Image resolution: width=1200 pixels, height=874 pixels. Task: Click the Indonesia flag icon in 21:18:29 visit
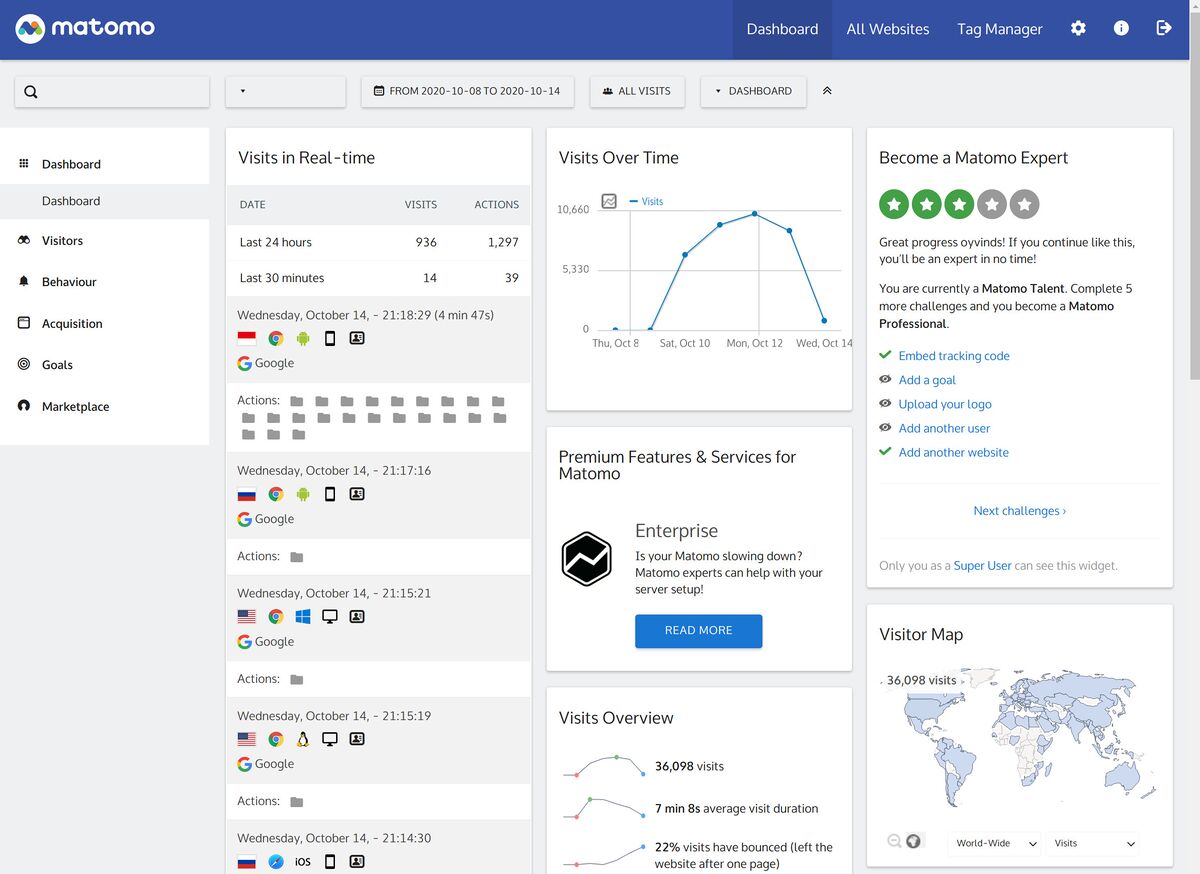[x=246, y=338]
